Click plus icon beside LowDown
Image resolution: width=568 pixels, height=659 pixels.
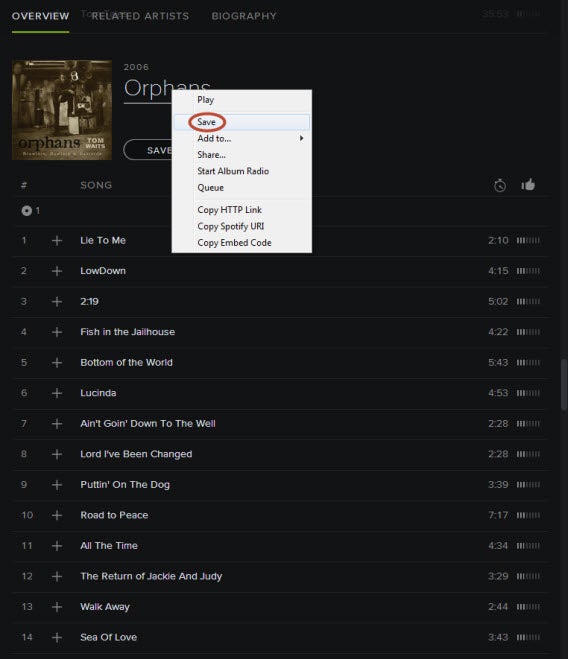57,271
